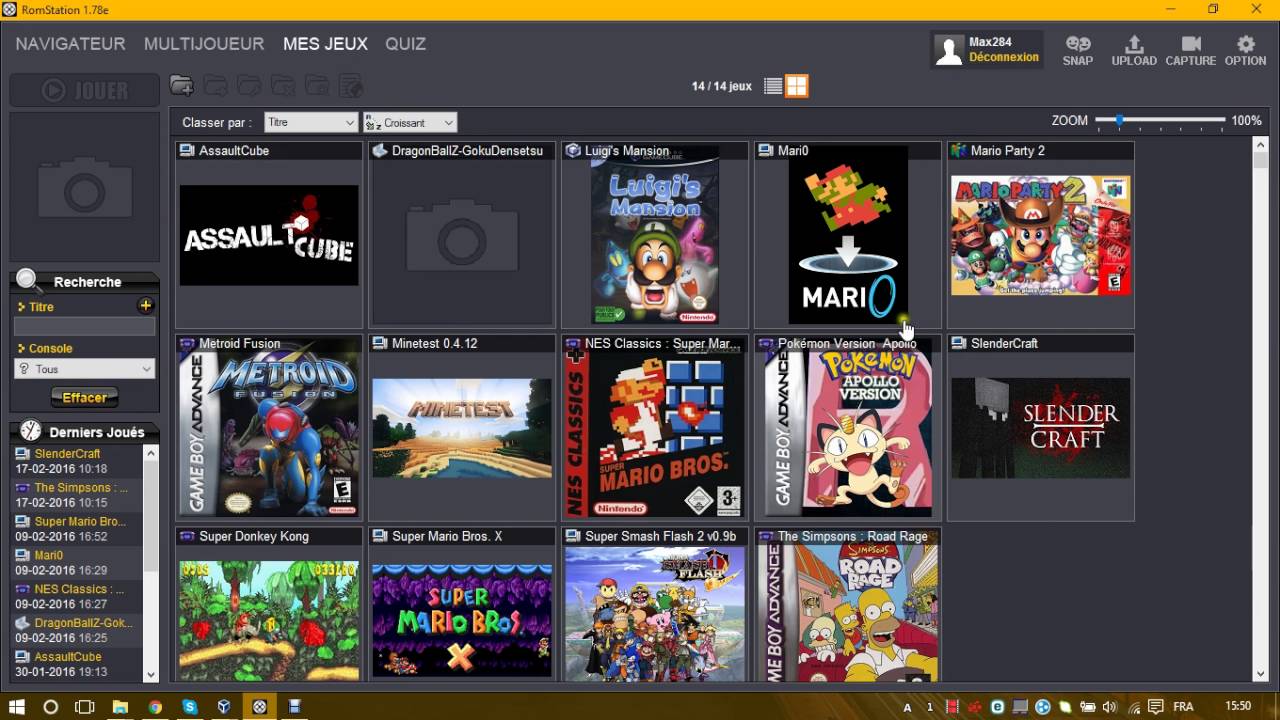The height and width of the screenshot is (720, 1280).
Task: Switch to list view
Action: [773, 86]
